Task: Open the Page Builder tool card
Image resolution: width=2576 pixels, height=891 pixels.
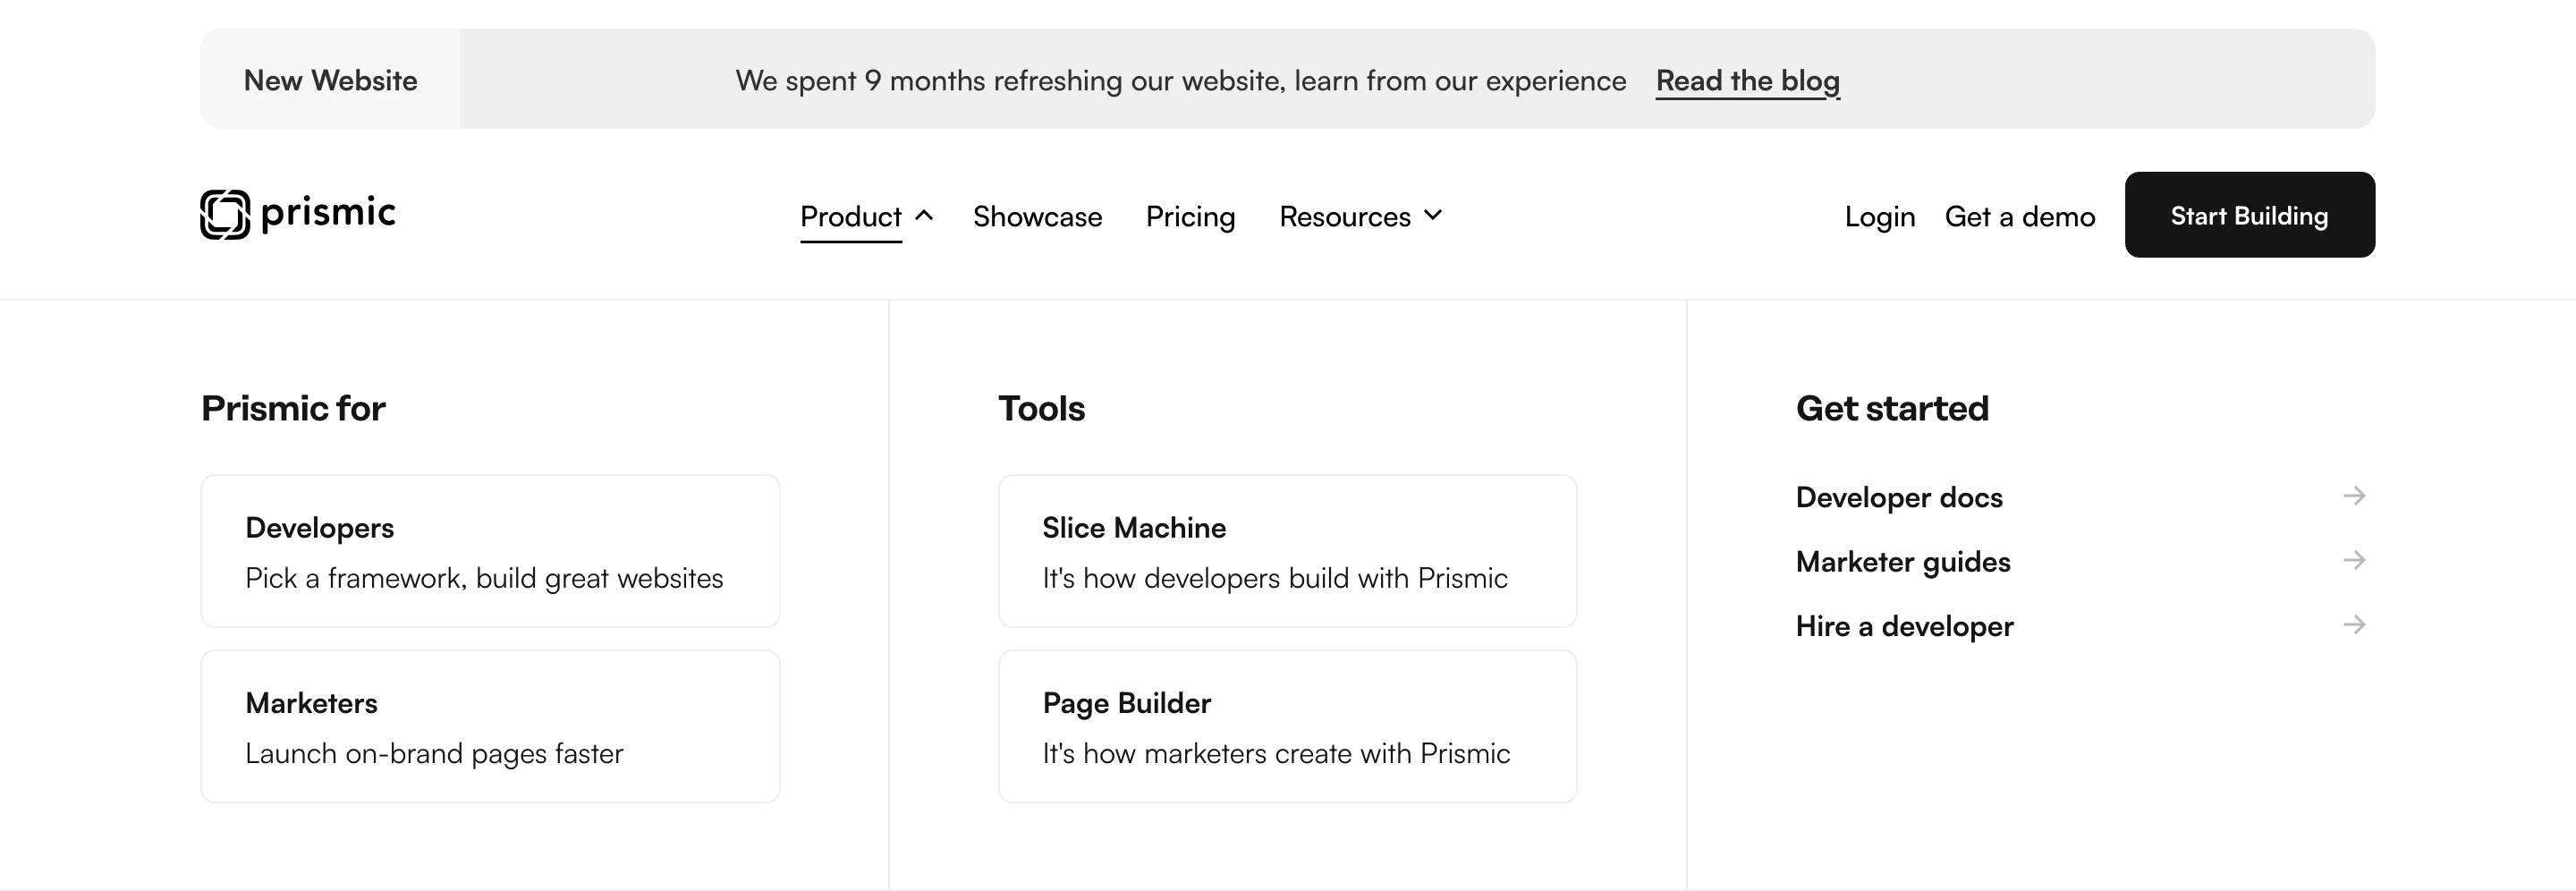Action: point(1286,726)
